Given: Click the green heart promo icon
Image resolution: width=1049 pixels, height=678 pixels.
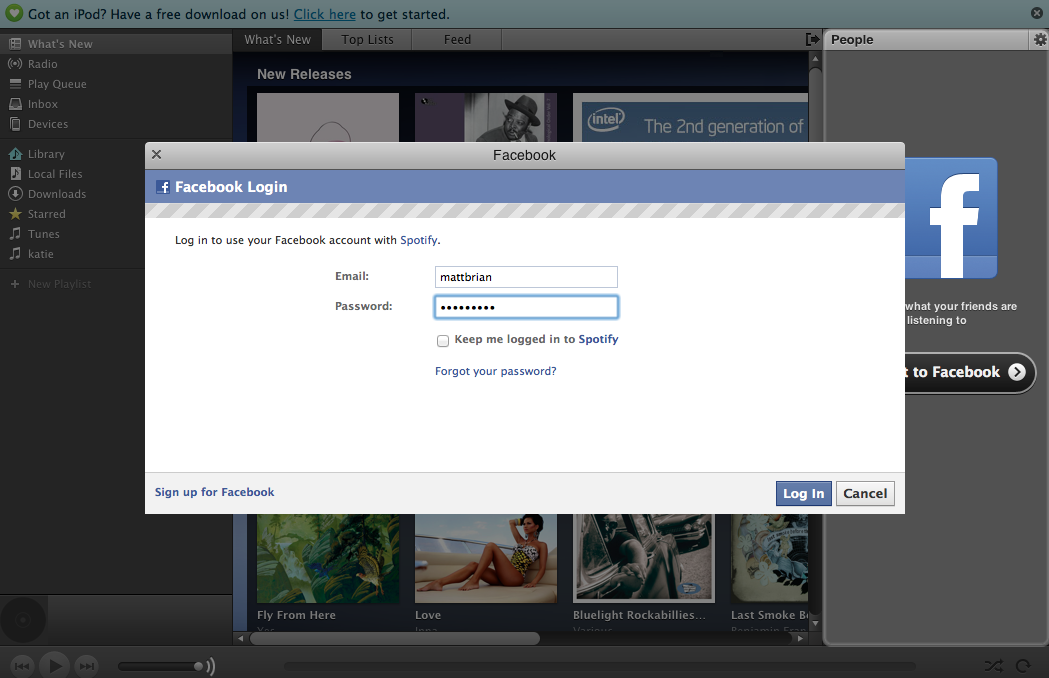Looking at the screenshot, I should coord(14,13).
